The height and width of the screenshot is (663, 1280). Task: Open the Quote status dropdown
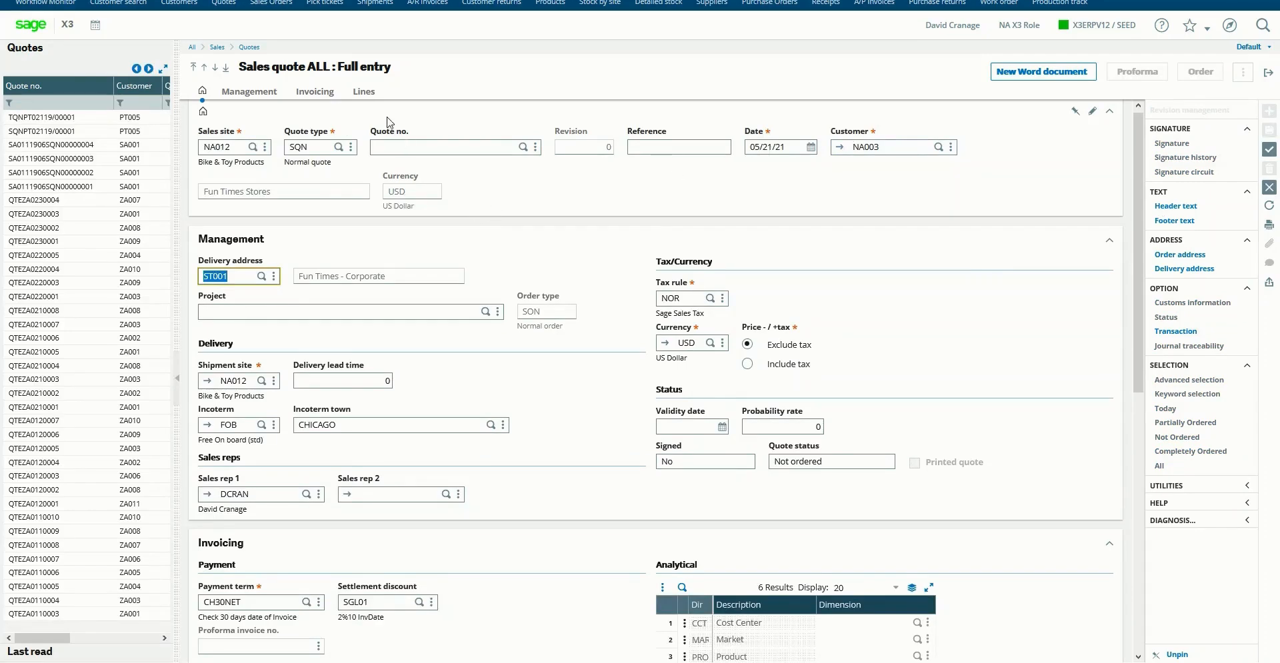pos(831,462)
